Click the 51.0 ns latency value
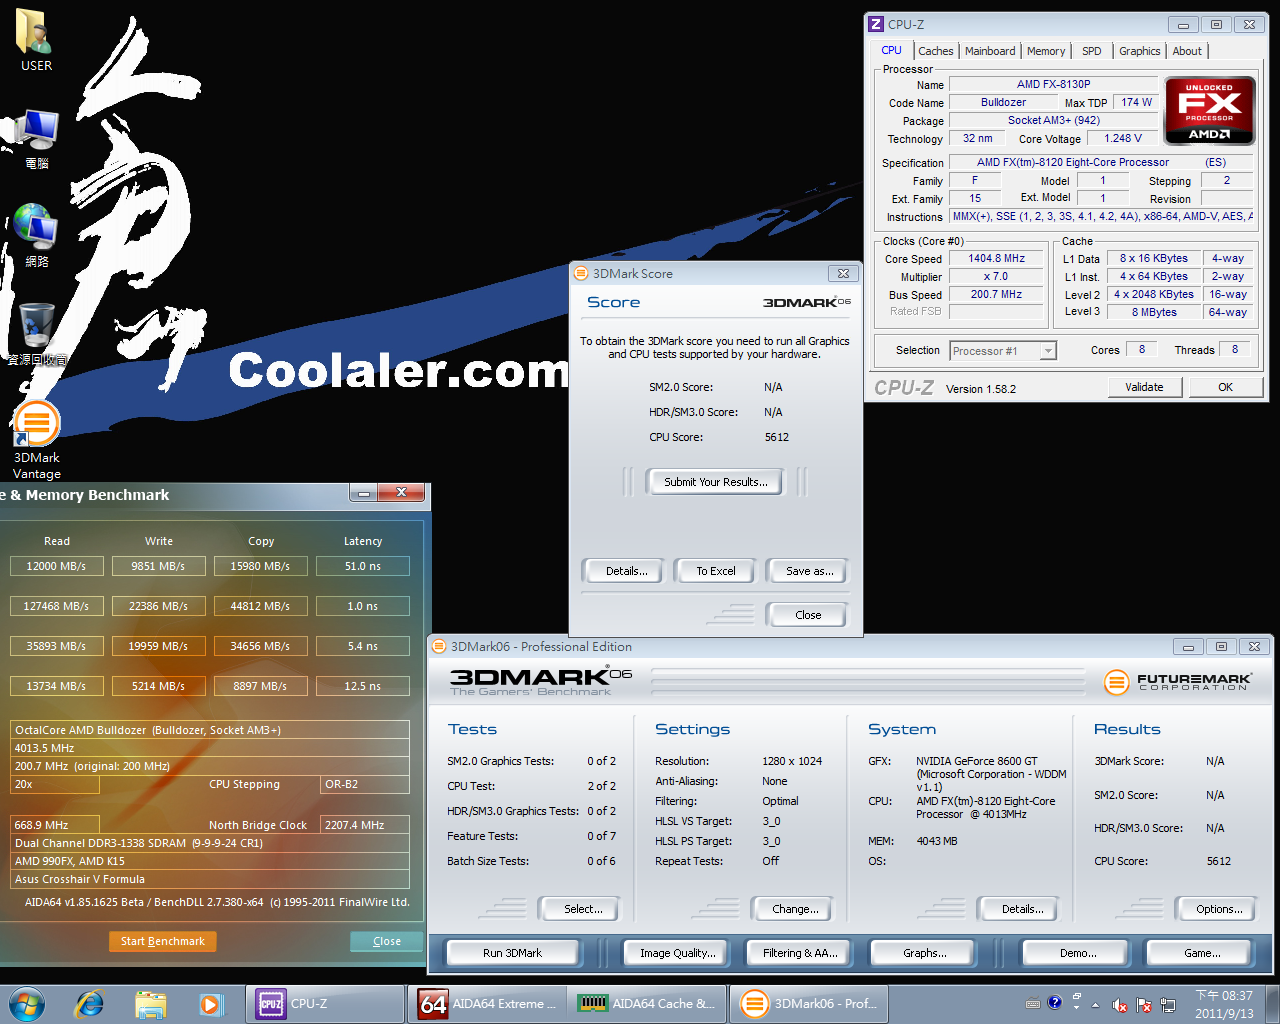Screen dimensions: 1280x1024 (362, 566)
